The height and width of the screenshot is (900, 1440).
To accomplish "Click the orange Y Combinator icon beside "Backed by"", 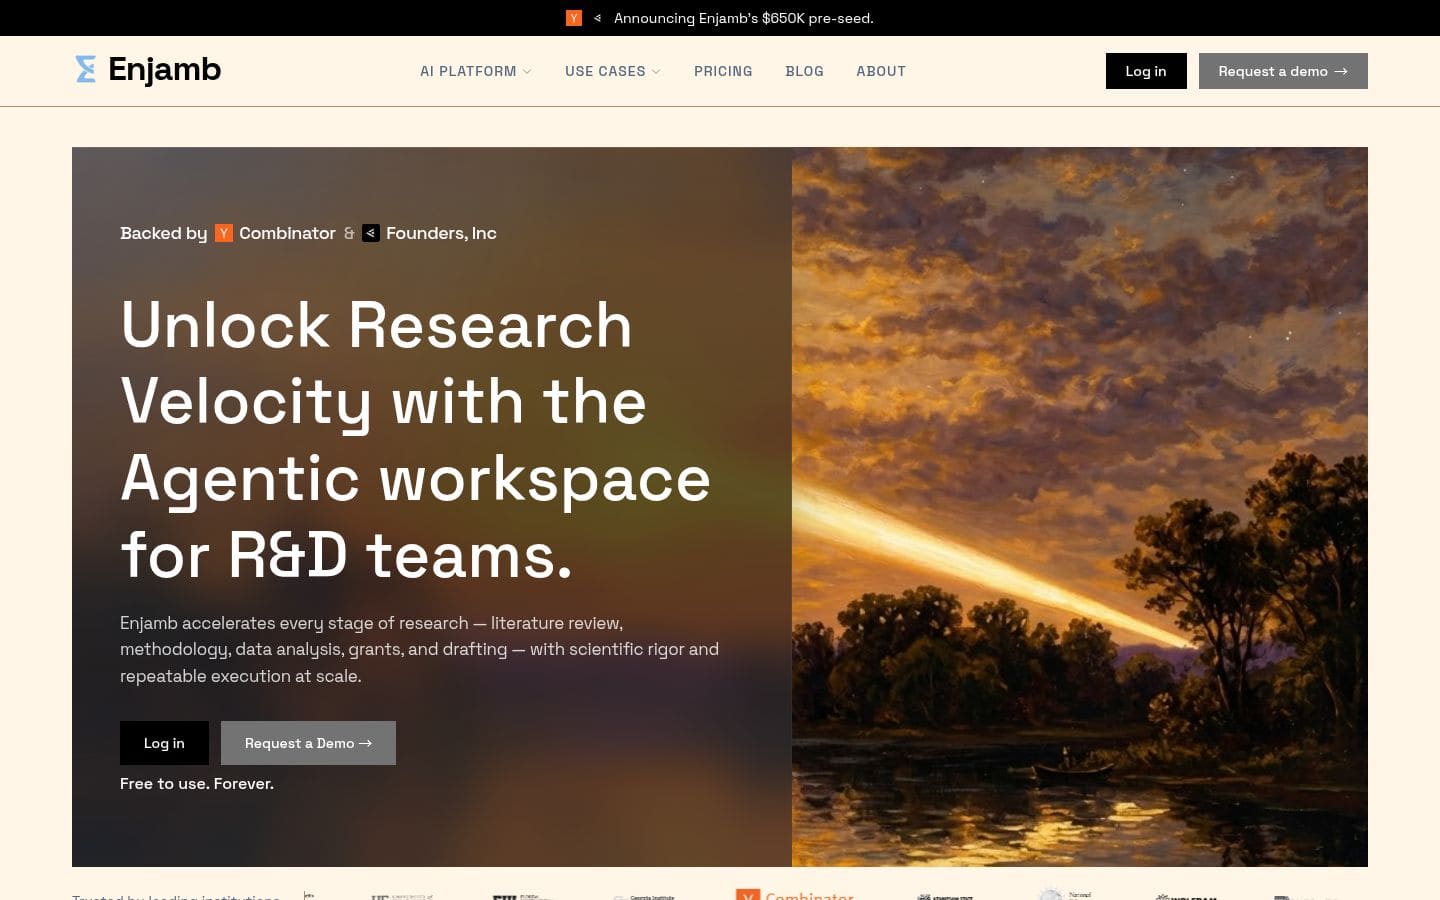I will (224, 233).
